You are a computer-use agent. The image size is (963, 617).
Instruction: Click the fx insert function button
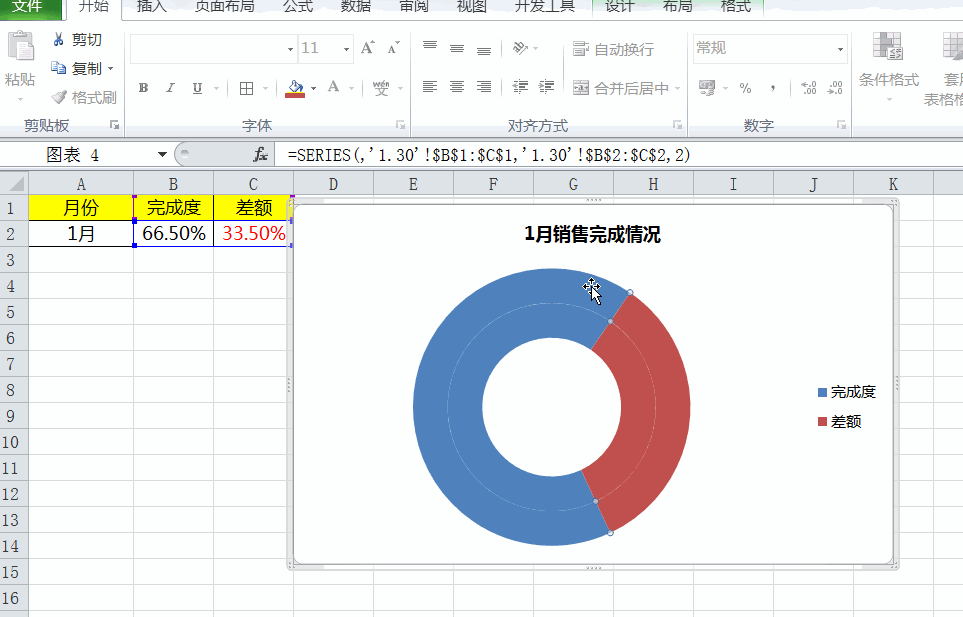click(x=260, y=155)
